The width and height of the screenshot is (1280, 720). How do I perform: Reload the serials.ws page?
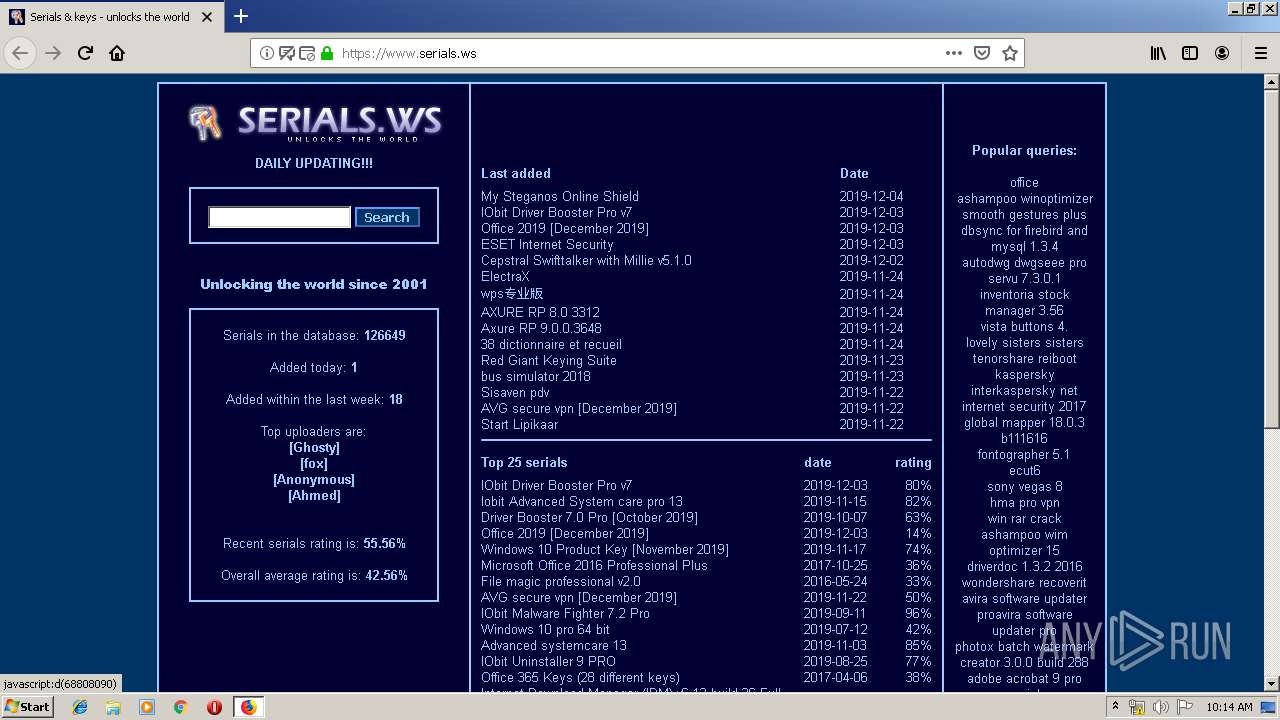click(x=86, y=53)
